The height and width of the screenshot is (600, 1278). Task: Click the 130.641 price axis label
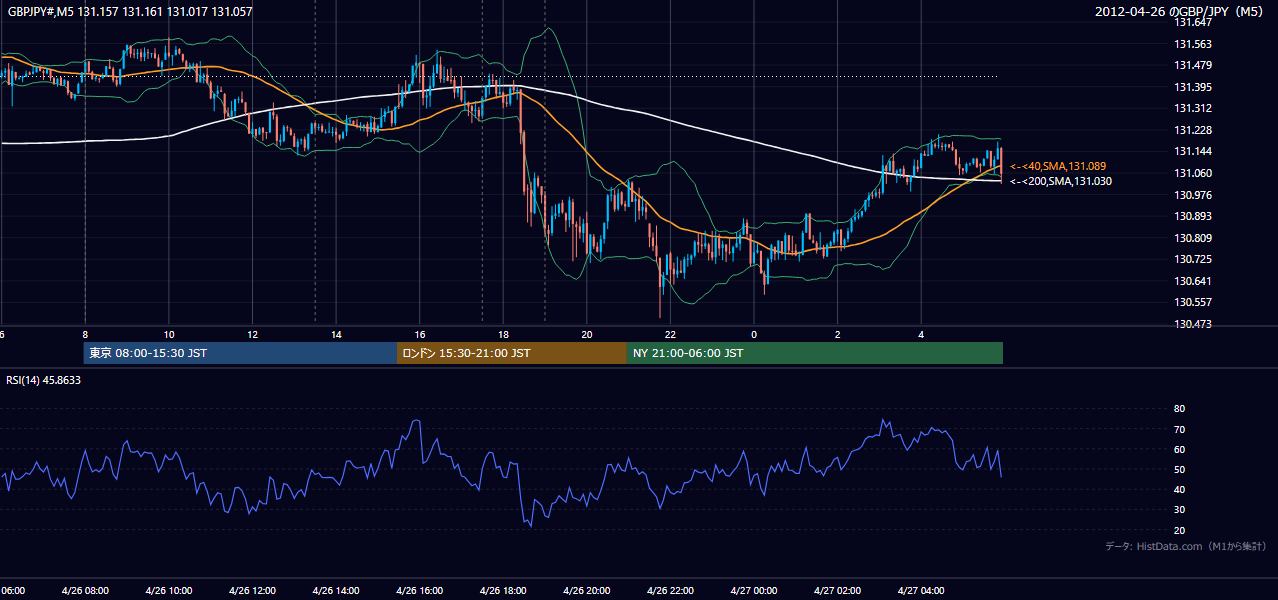pyautogui.click(x=1193, y=281)
